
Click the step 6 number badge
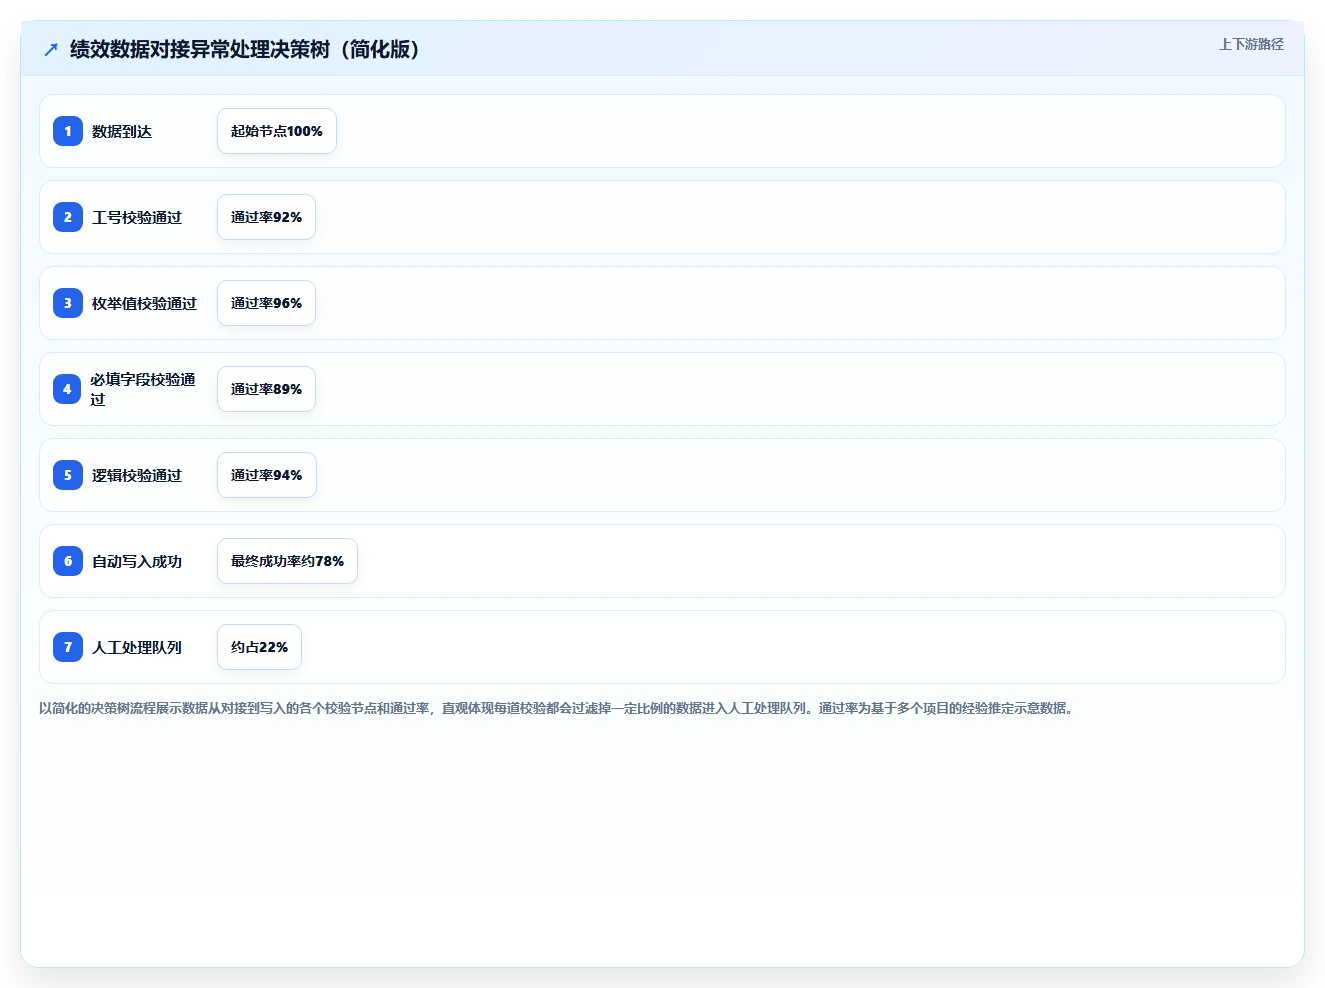pyautogui.click(x=68, y=561)
